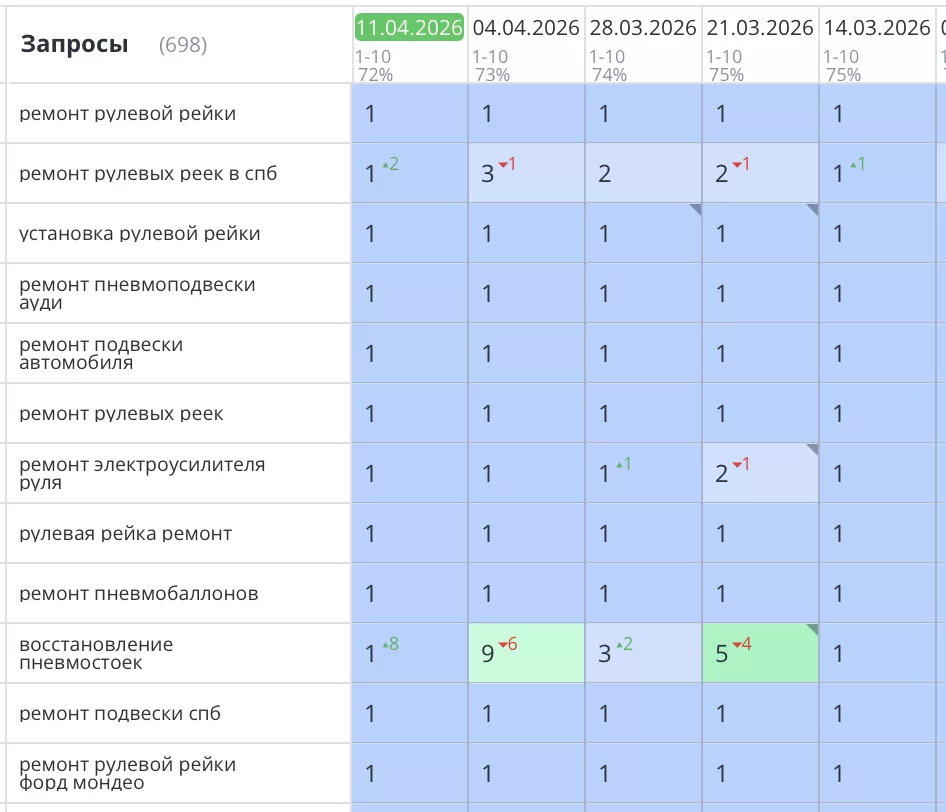Click the red "-4" arrow next to position 5

[x=744, y=646]
